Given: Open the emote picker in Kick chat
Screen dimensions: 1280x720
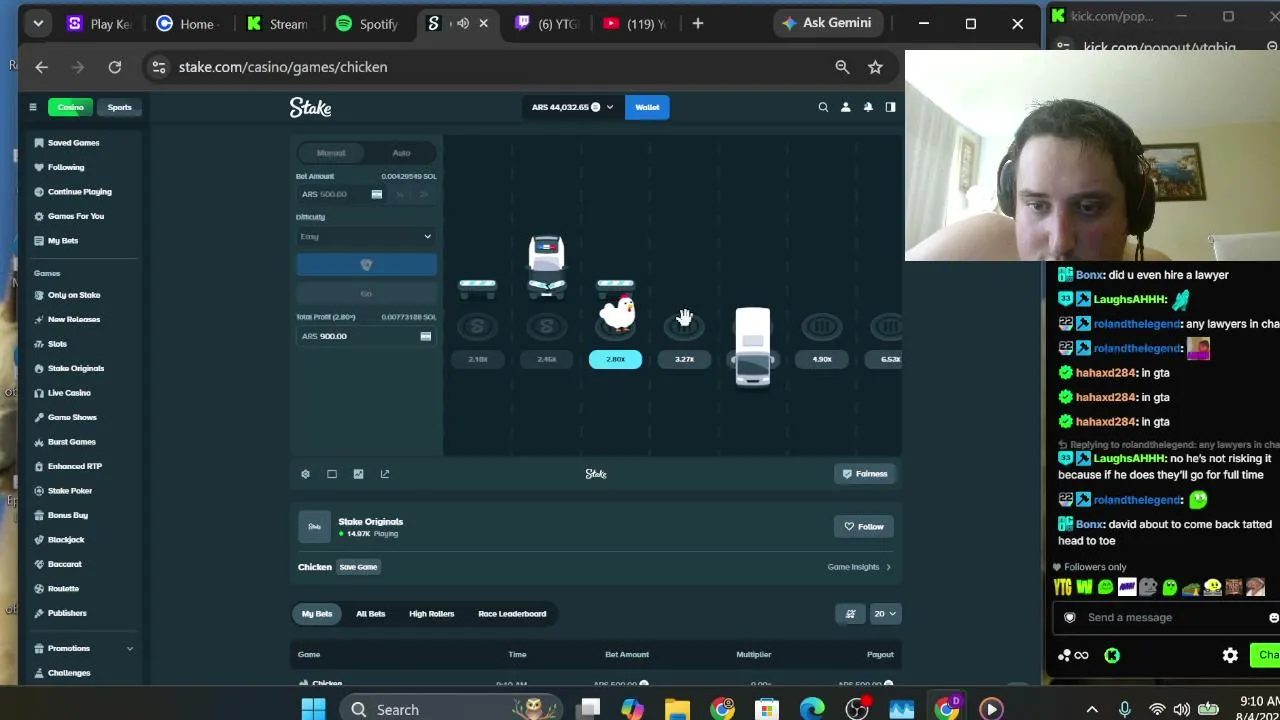Looking at the screenshot, I should tap(1273, 617).
